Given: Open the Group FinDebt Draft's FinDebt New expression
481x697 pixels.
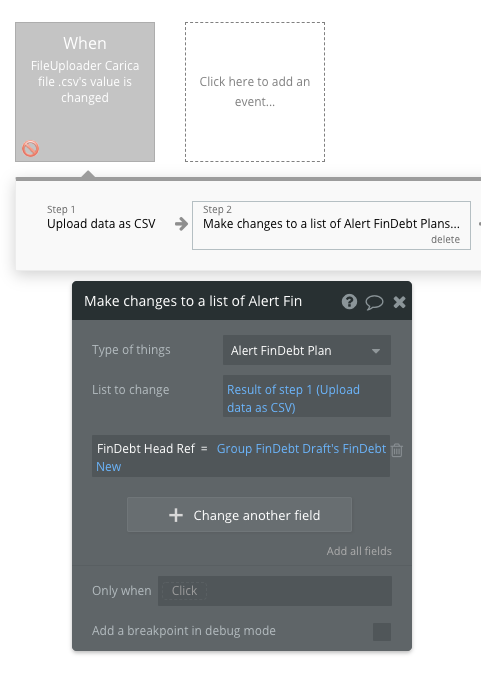Looking at the screenshot, I should click(x=241, y=457).
